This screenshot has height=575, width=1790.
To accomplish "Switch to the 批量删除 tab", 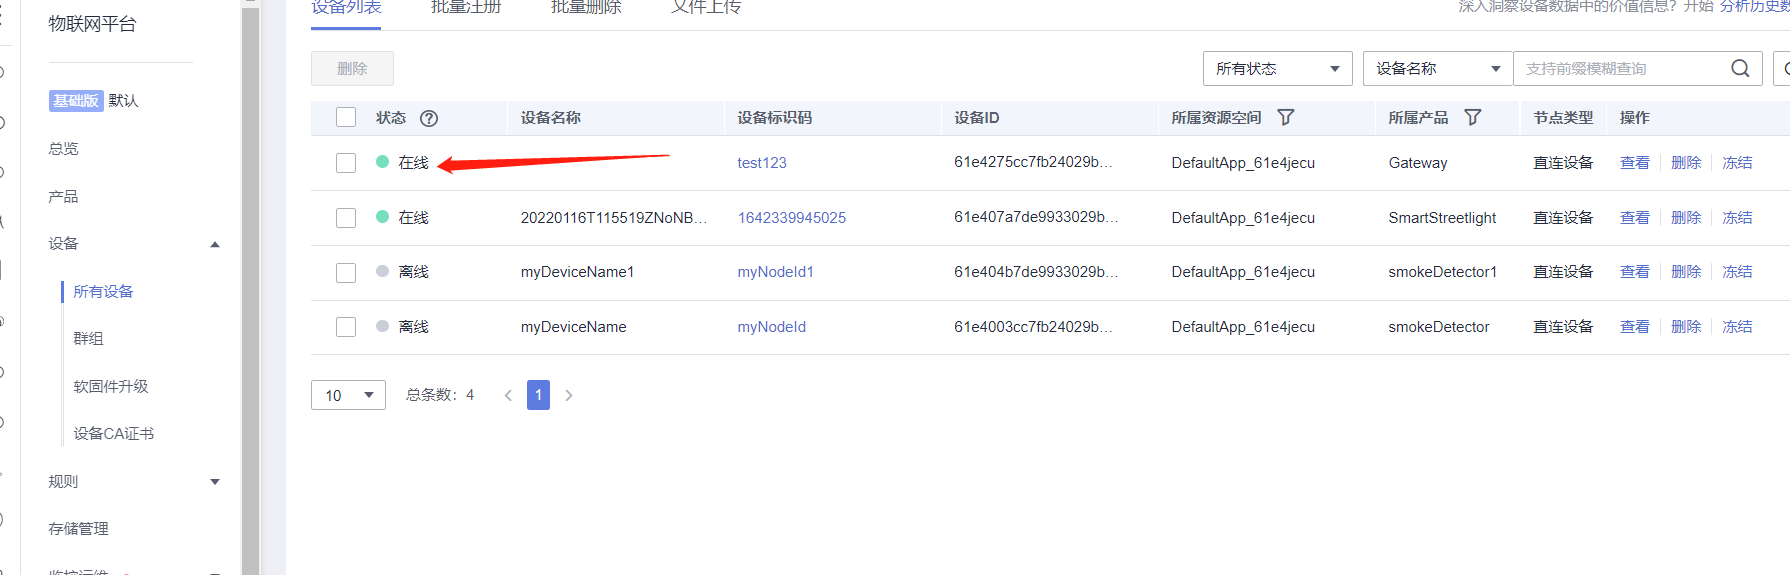I will 586,8.
